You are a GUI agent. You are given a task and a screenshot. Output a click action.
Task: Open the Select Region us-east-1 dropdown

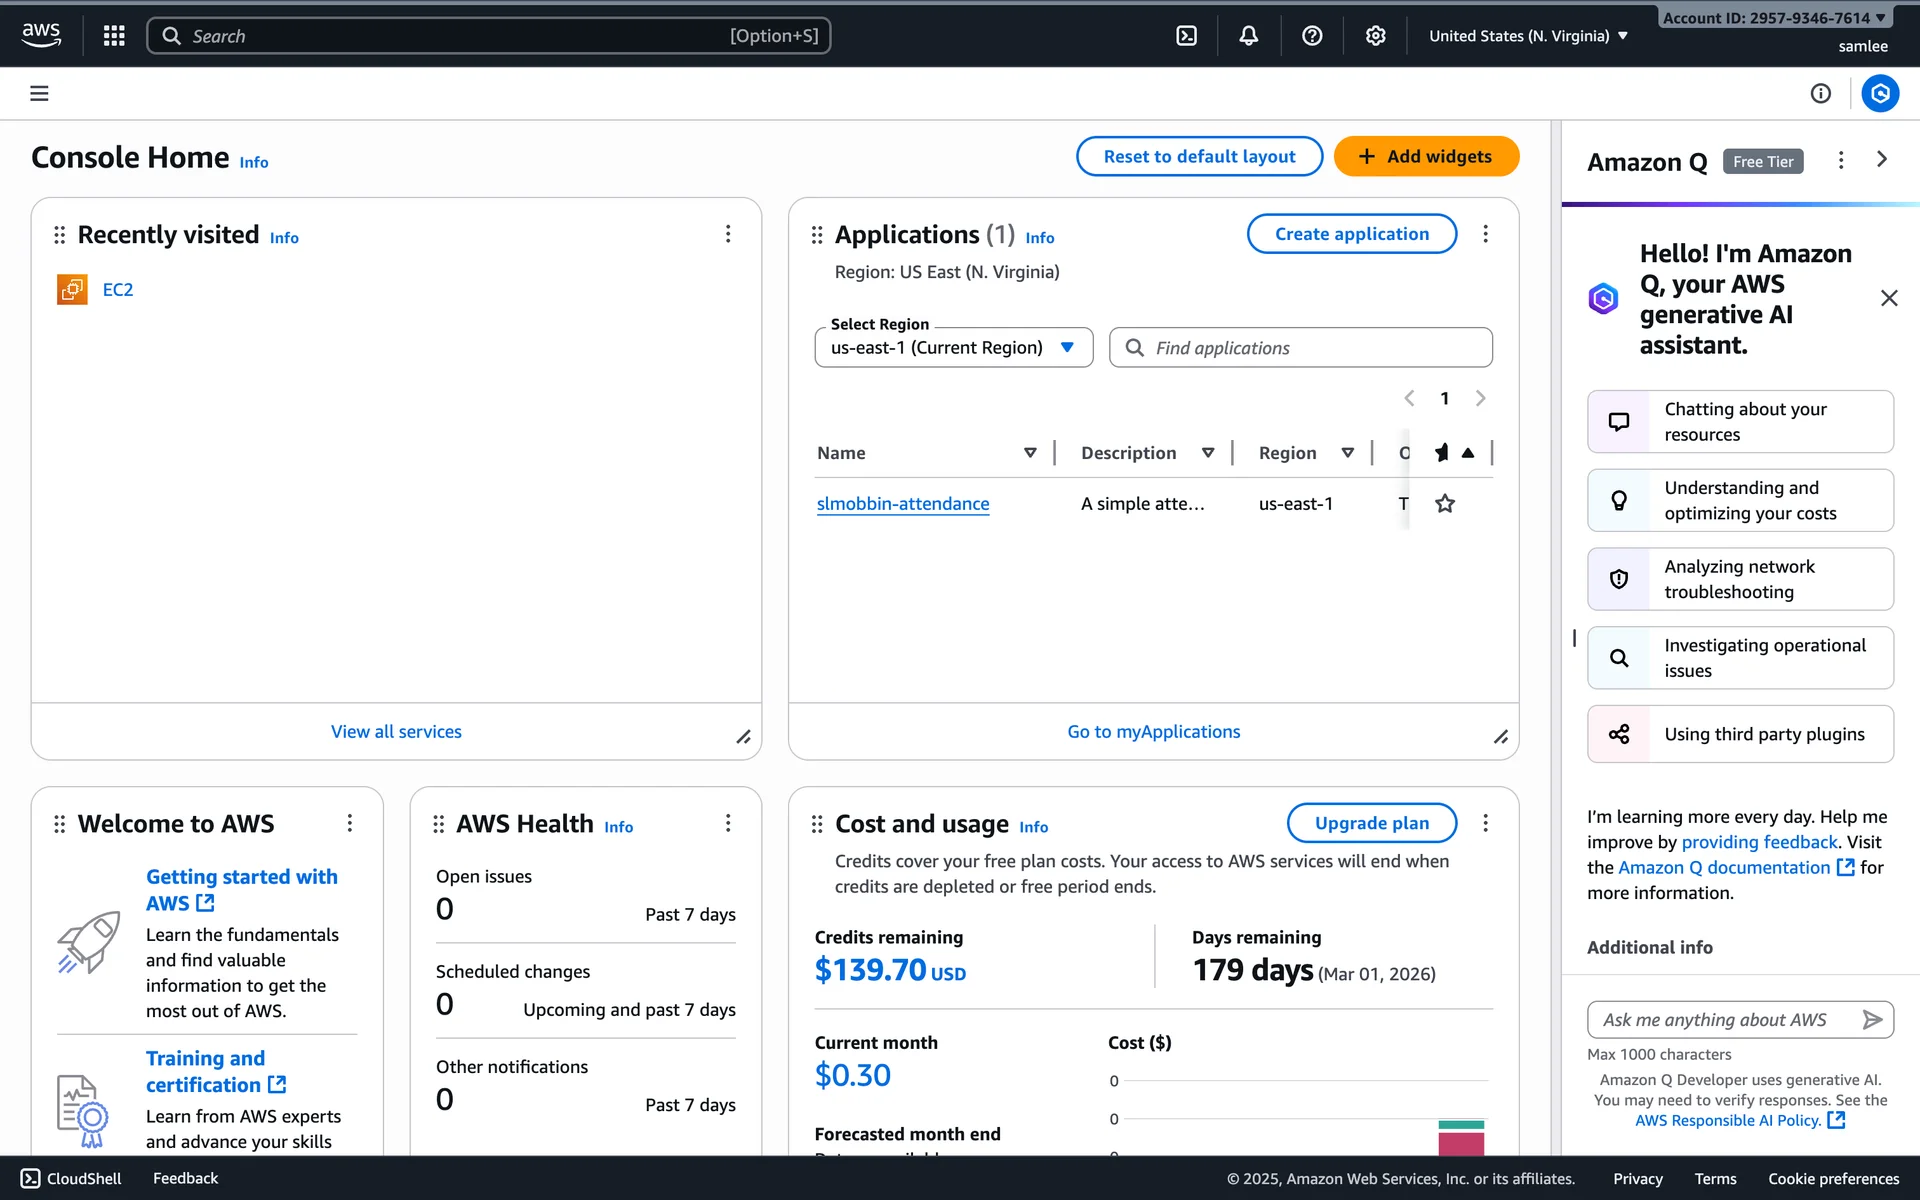click(953, 347)
